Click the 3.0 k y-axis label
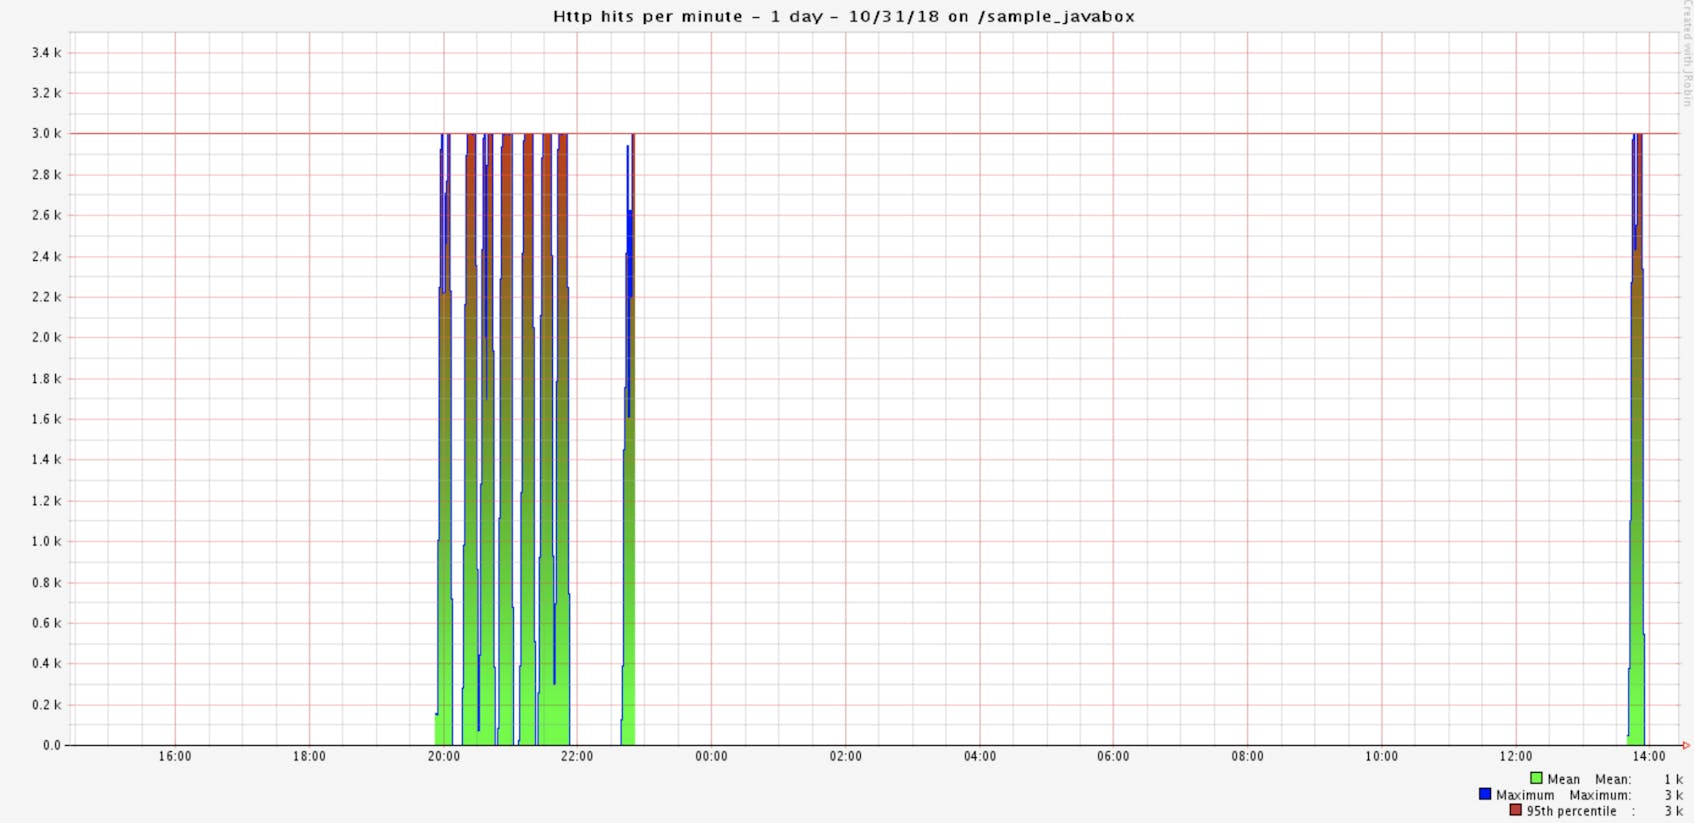The image size is (1694, 823). coord(46,134)
